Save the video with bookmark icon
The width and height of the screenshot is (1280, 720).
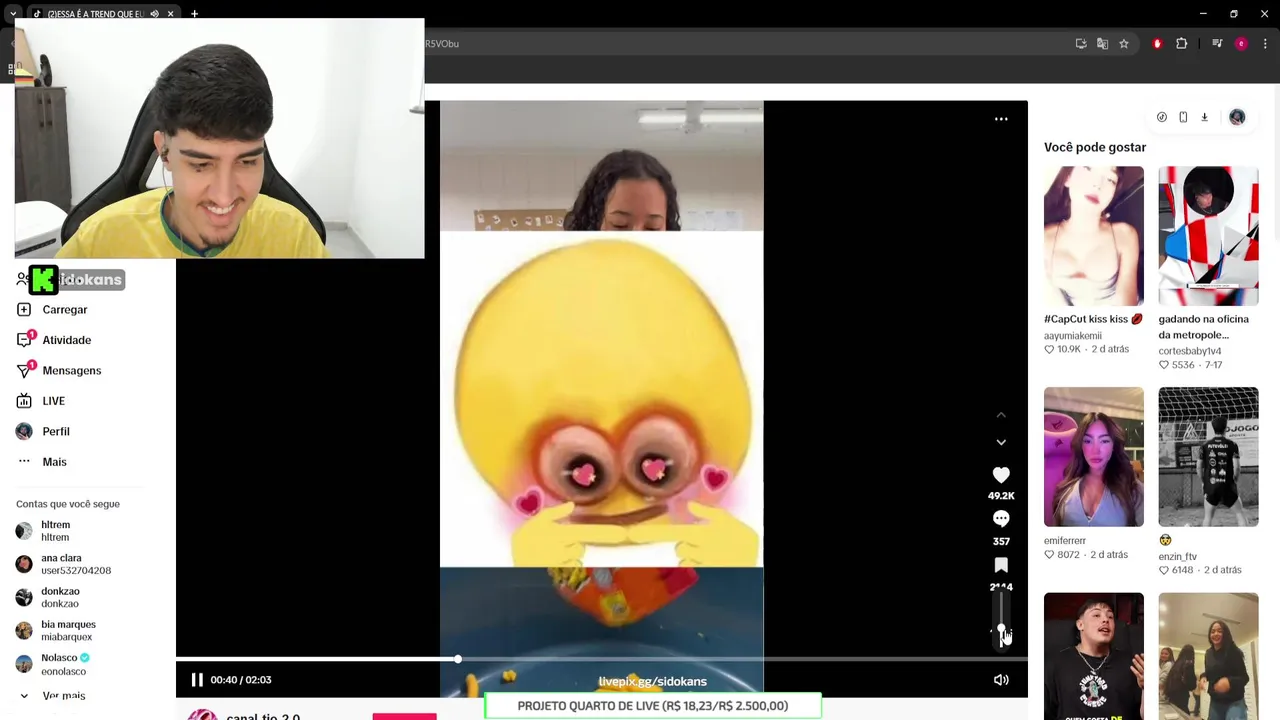click(1001, 565)
